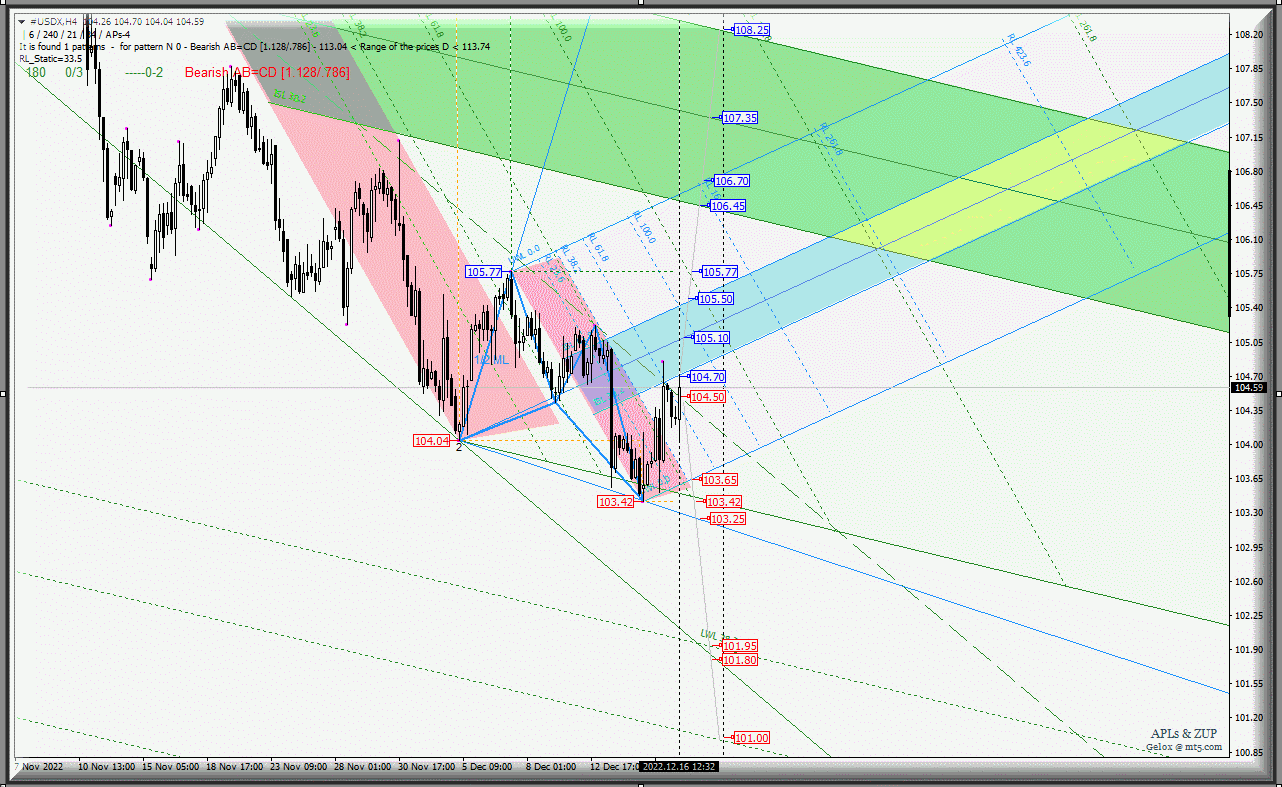Viewport: 1282px width, 787px height.
Task: Click the blue 104.70 price label
Action: click(x=707, y=377)
